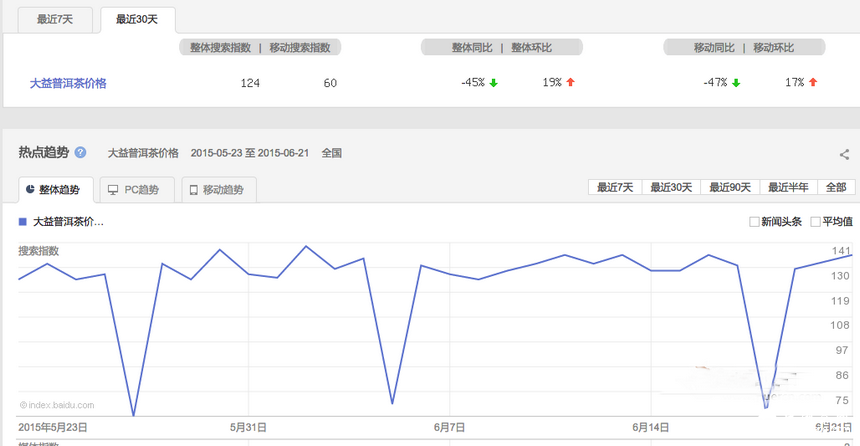The image size is (860, 446).
Task: Click the 6月14日 axis date label
Action: tap(650, 427)
